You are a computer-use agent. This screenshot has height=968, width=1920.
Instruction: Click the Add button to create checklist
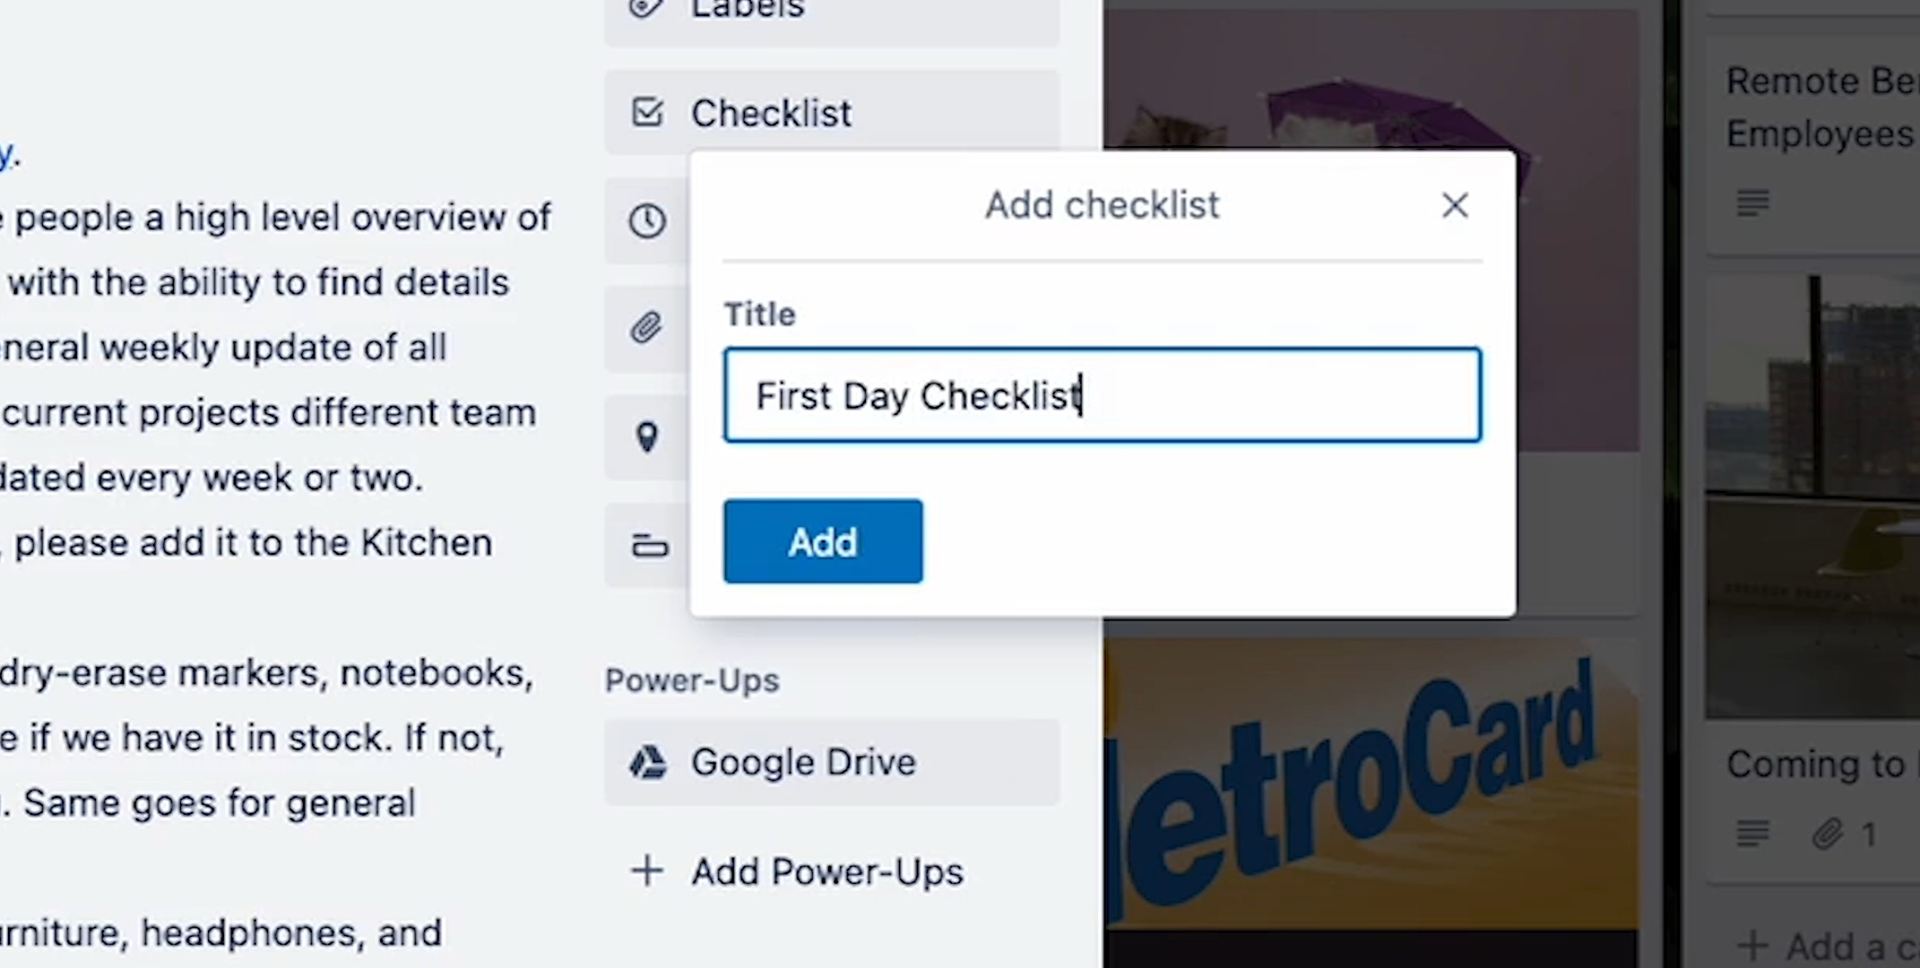click(x=823, y=541)
